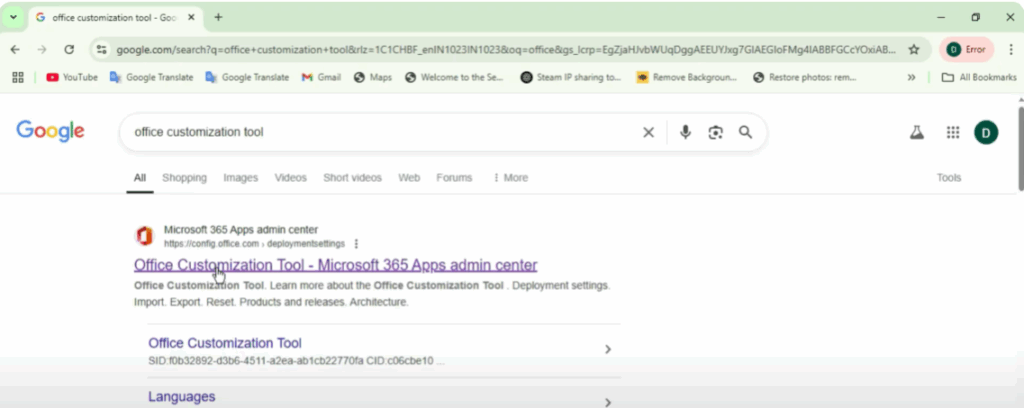Select the All results tab
Viewport: 1024px width, 408px height.
coord(140,178)
